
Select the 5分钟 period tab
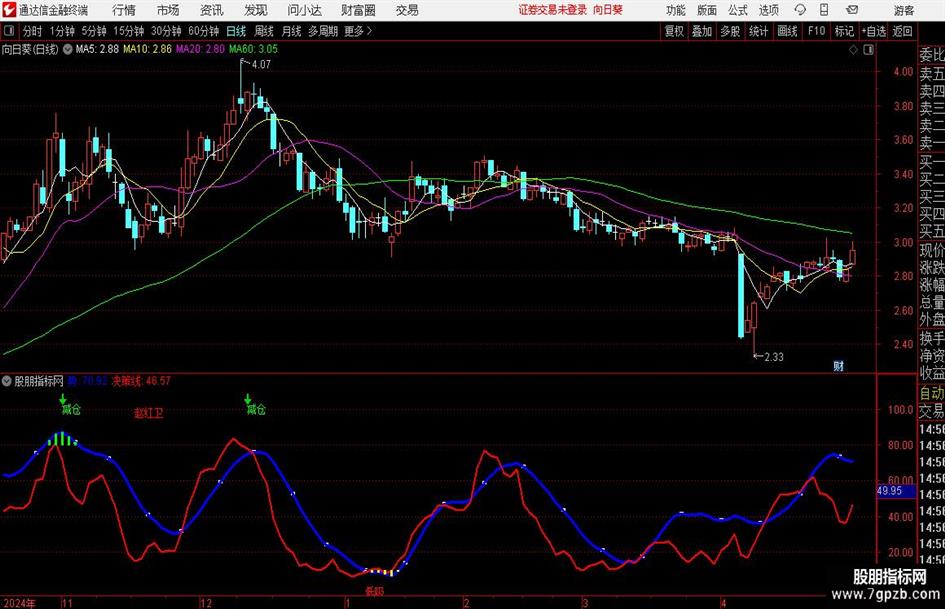click(93, 31)
